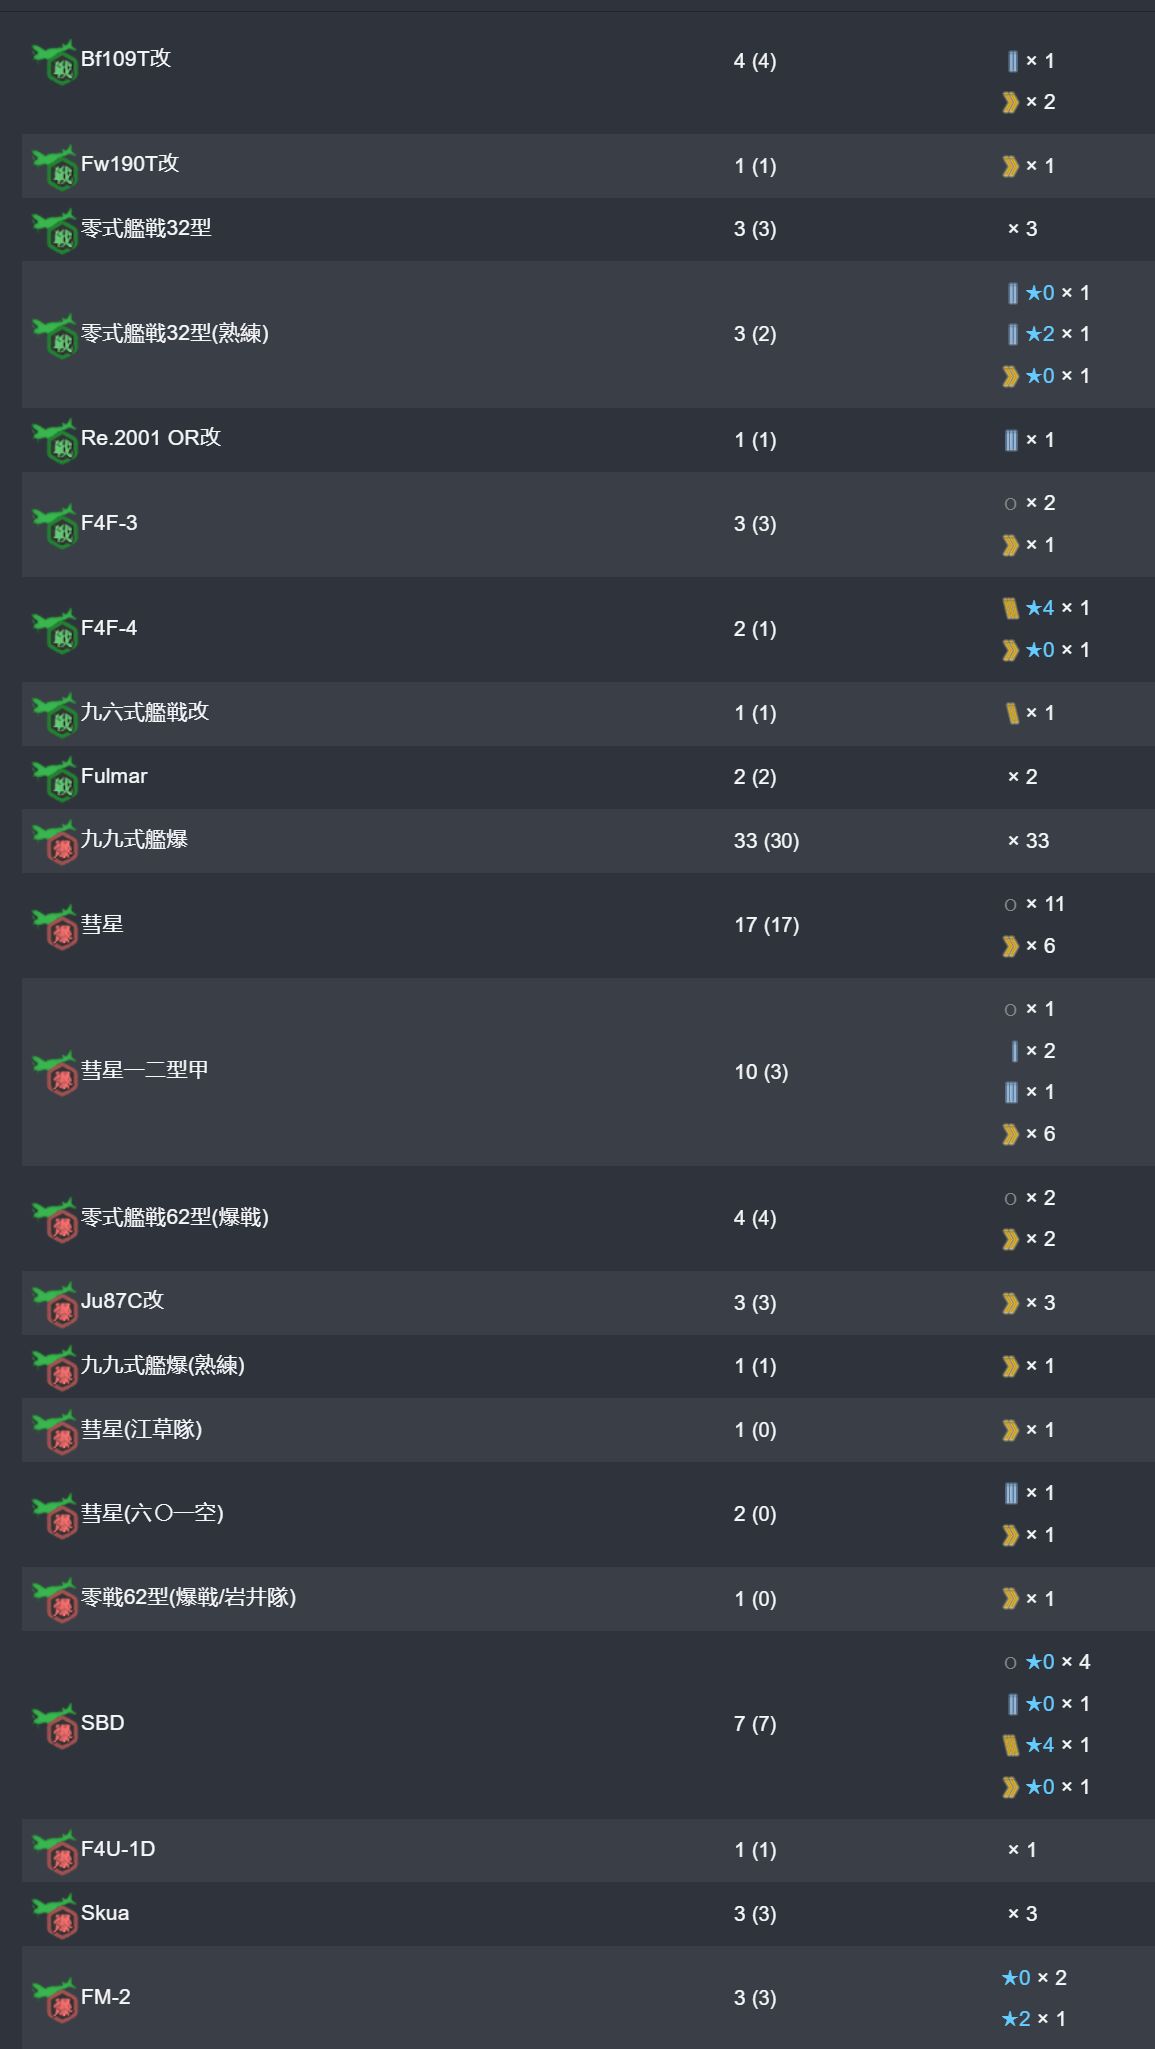Viewport: 1155px width, 2049px height.
Task: Click the fighter icon beside Re.2001 OR改
Action: click(x=55, y=441)
